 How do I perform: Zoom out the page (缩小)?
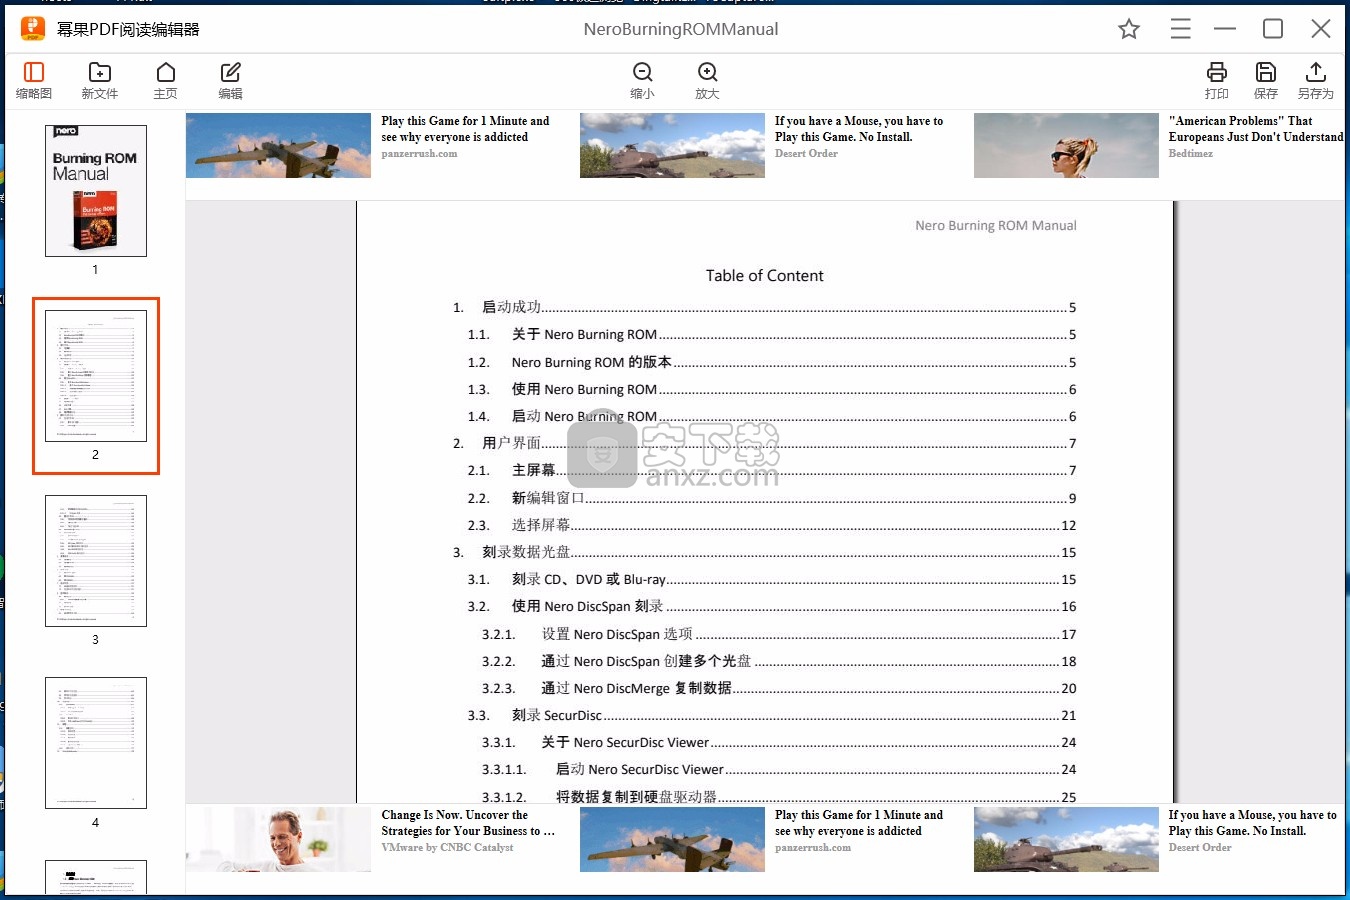(642, 80)
